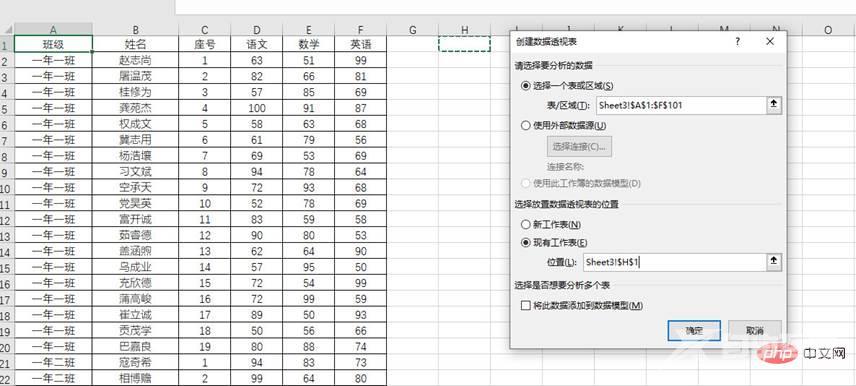856x386 pixels.
Task: Select column A header
Action: click(53, 30)
